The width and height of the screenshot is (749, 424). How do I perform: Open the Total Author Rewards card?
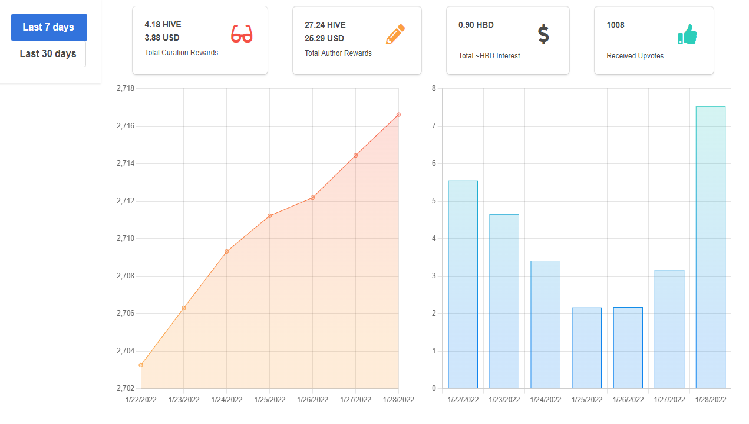pyautogui.click(x=357, y=41)
